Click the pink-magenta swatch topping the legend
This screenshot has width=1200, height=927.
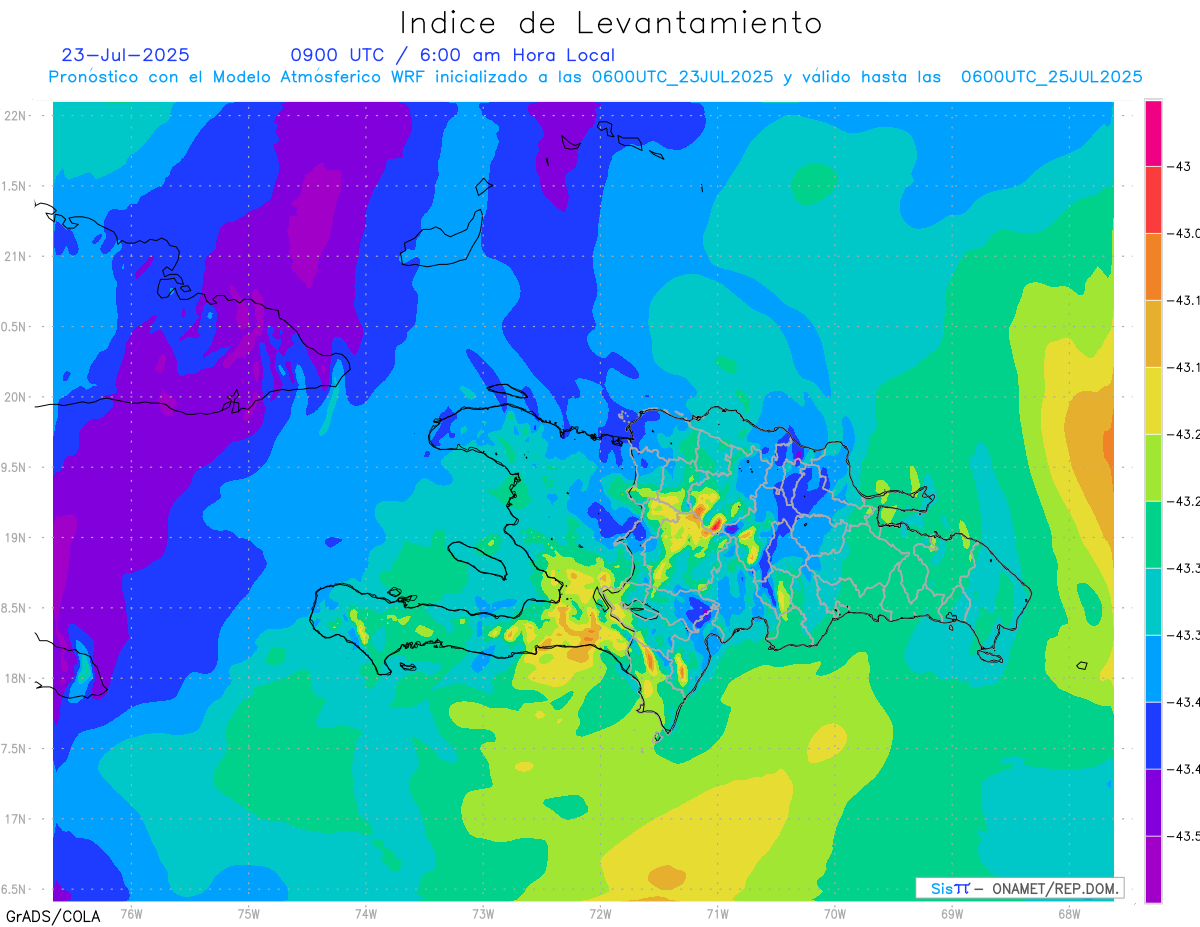1153,133
